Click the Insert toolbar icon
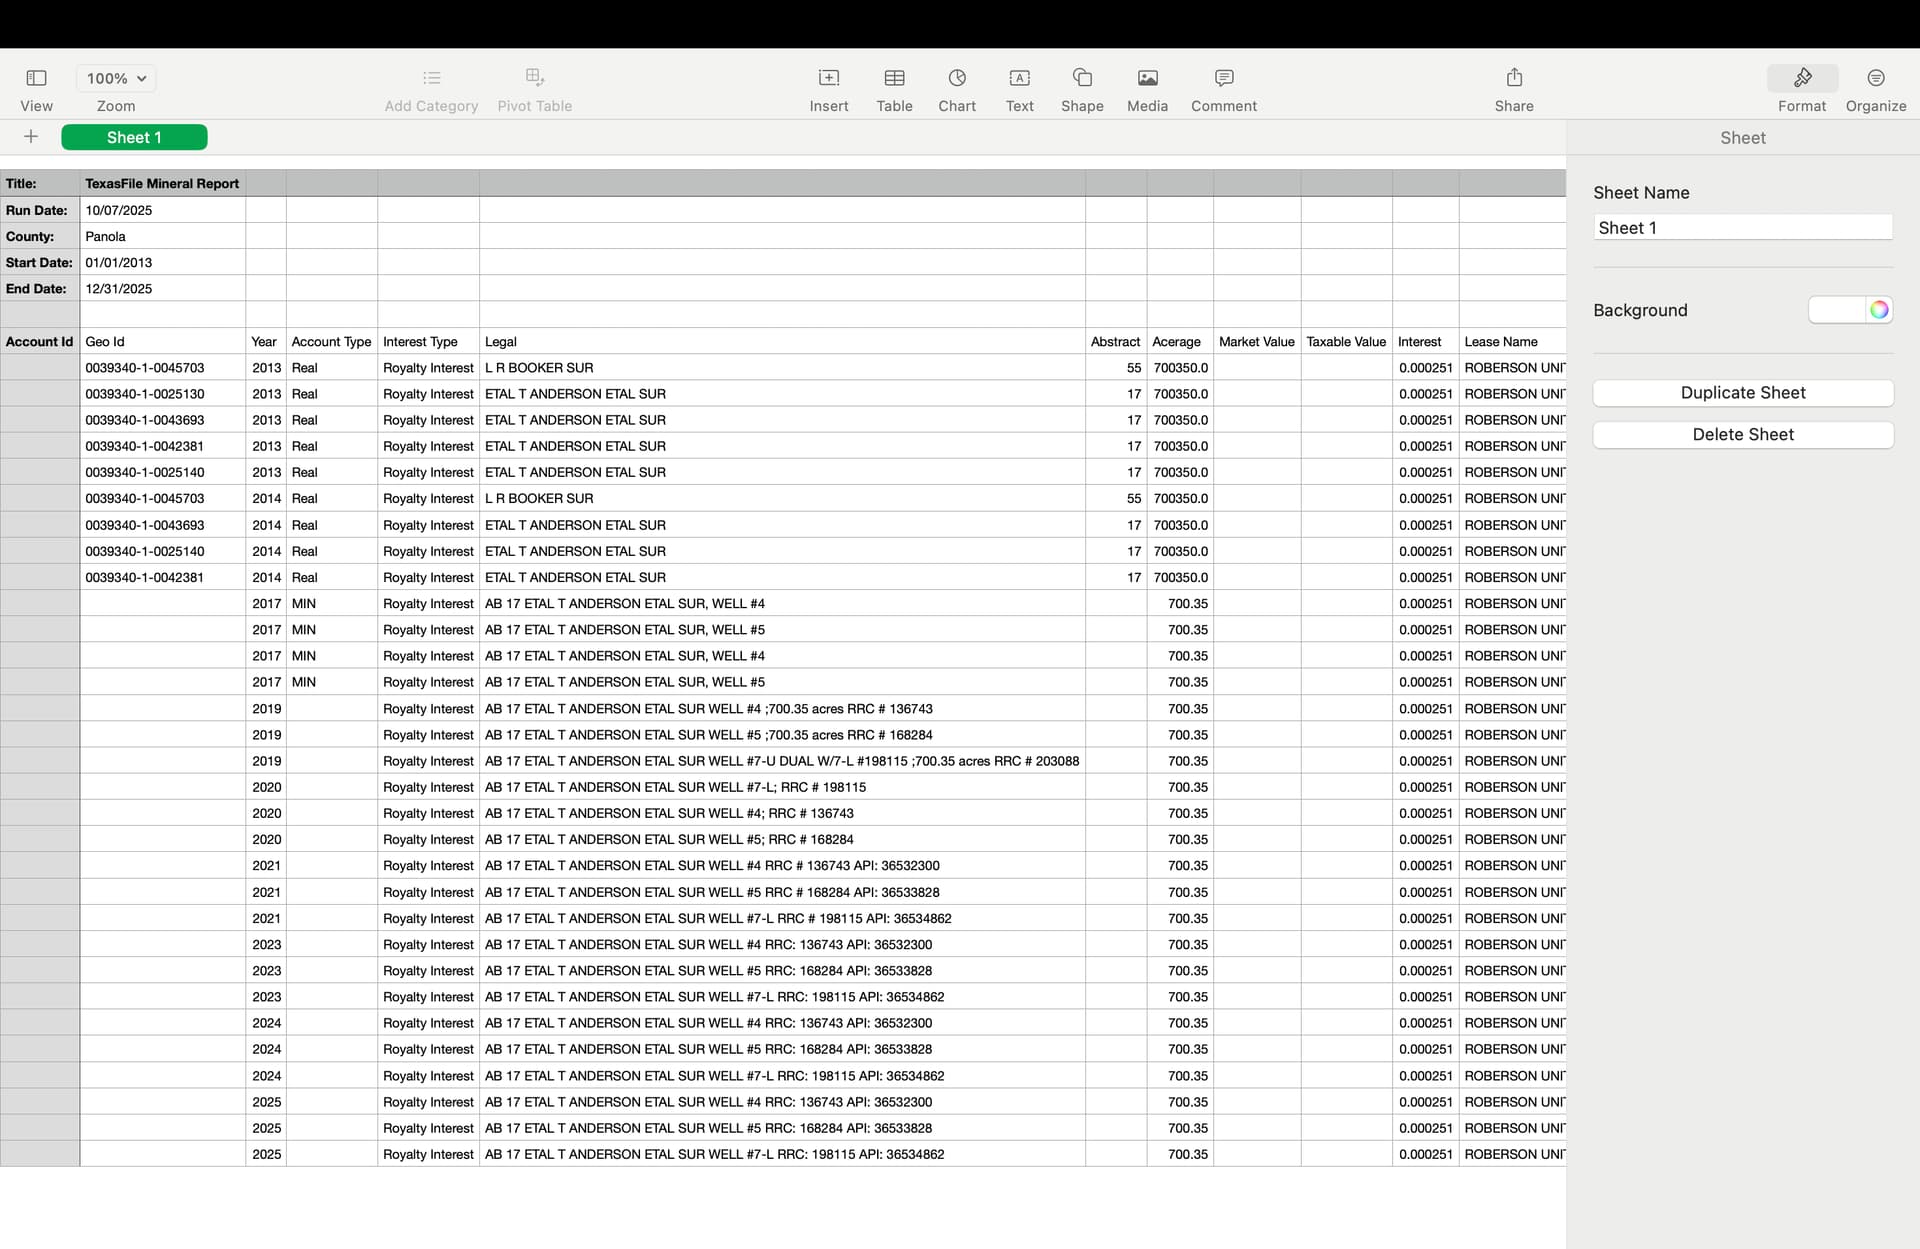Screen dimensions: 1920x1249 (828, 78)
